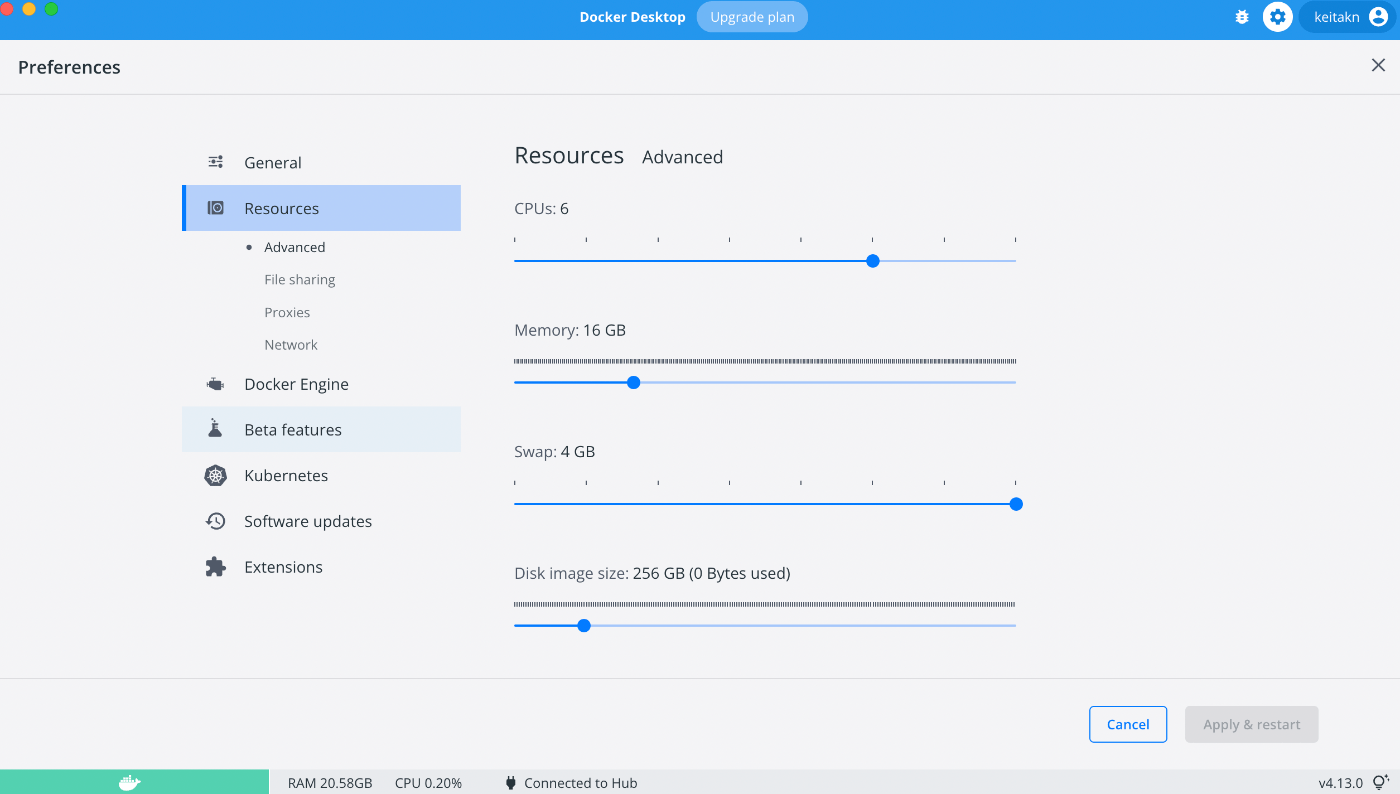Click the Upgrade plan button

(x=752, y=17)
